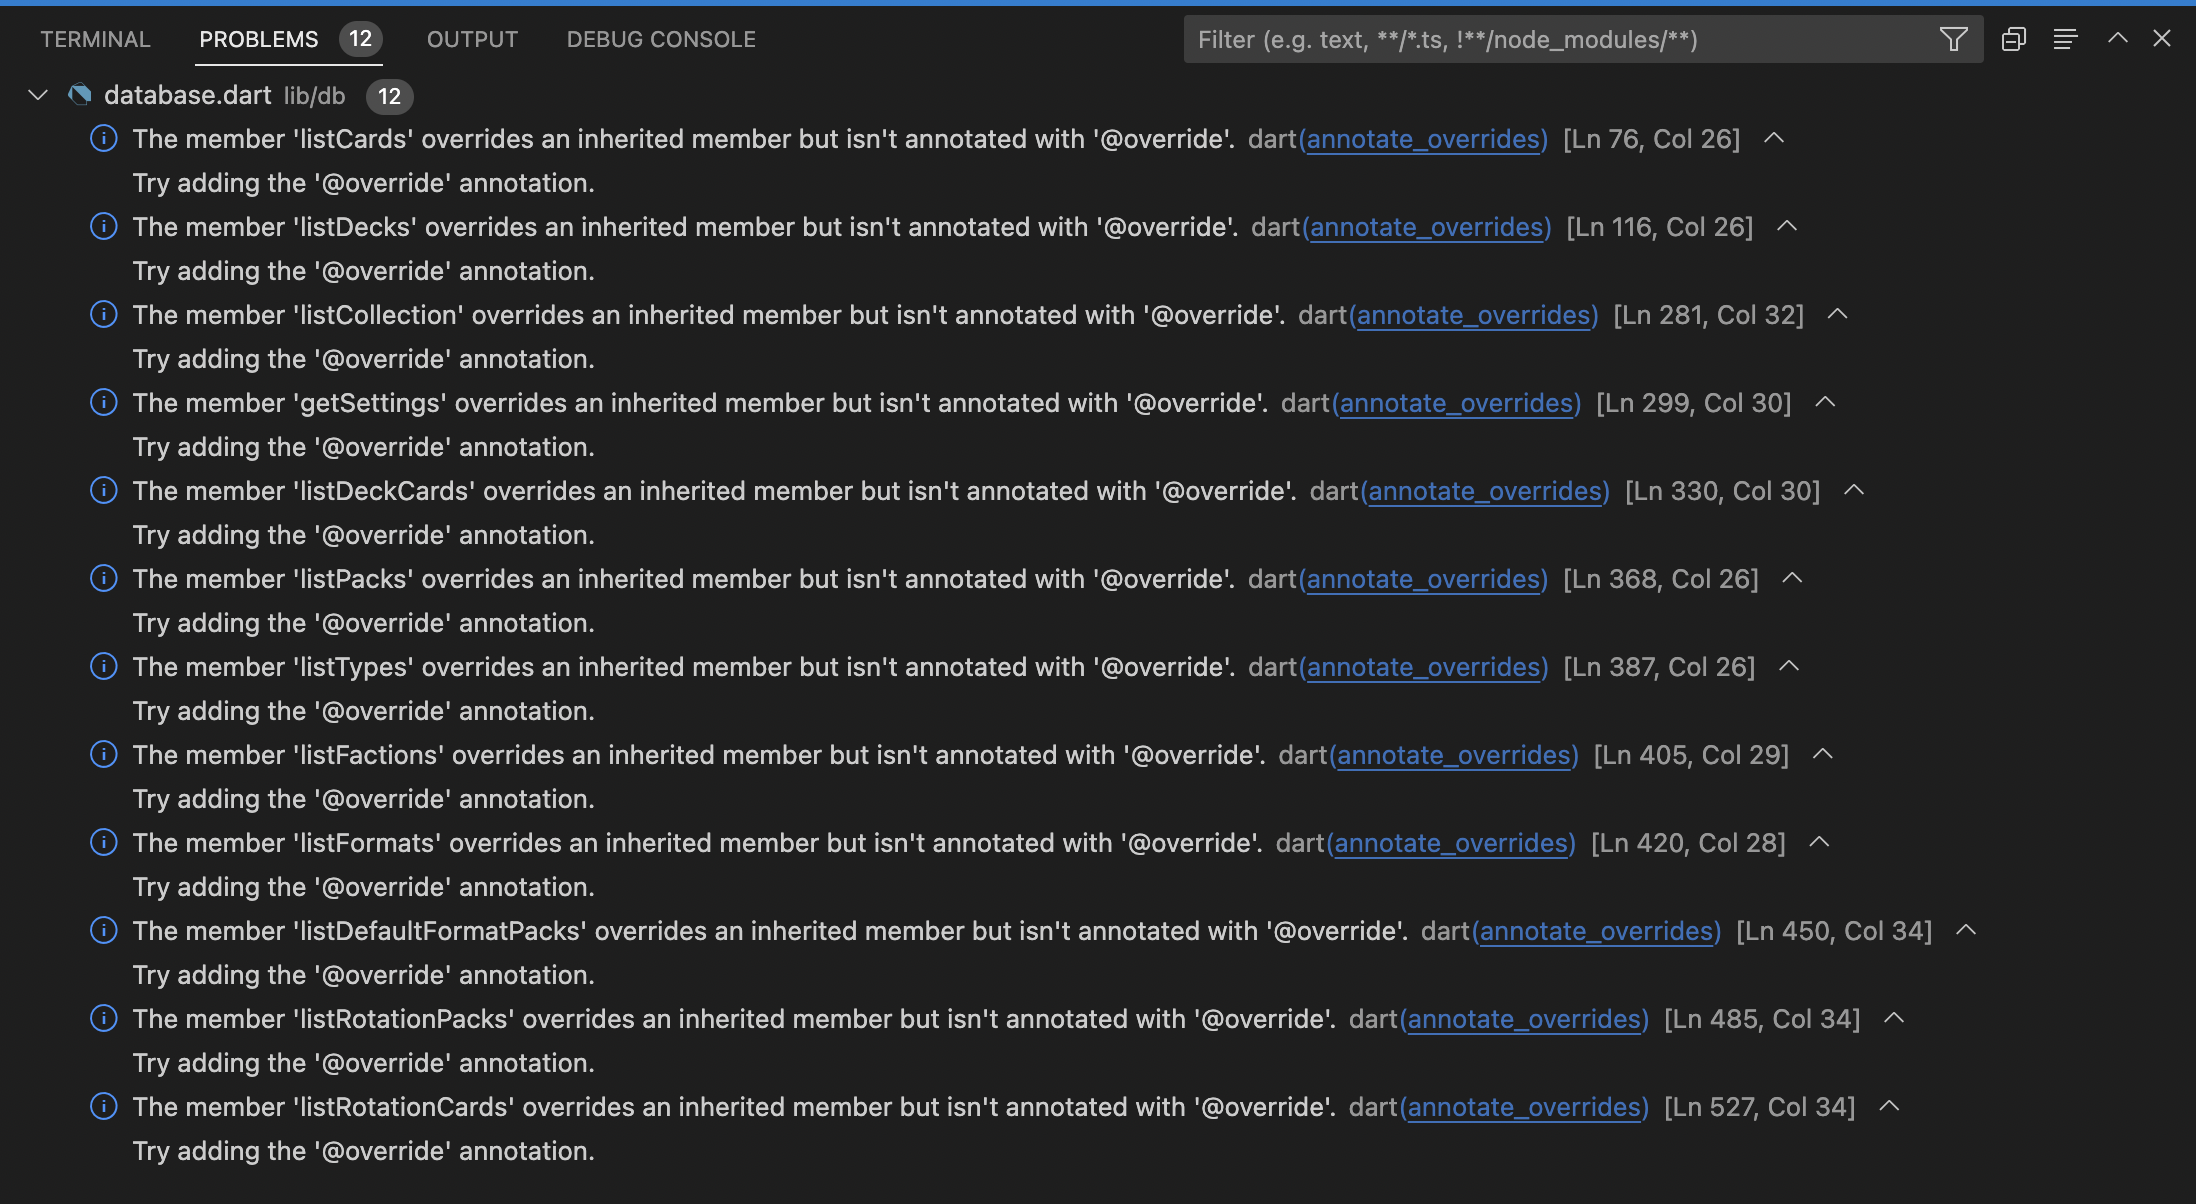Image resolution: width=2196 pixels, height=1204 pixels.
Task: Switch Problems panel to table view
Action: 2013,39
